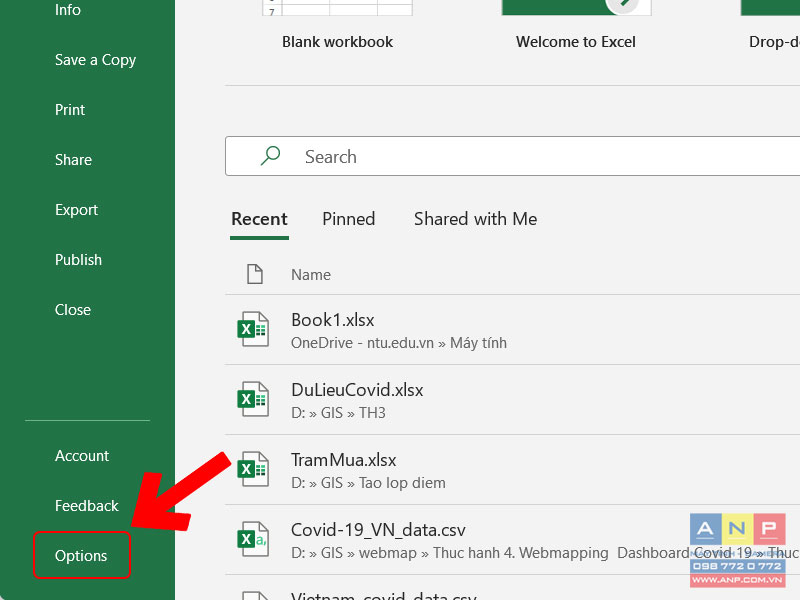Open the Welcome to Excel template
The height and width of the screenshot is (600, 800).
(576, 42)
